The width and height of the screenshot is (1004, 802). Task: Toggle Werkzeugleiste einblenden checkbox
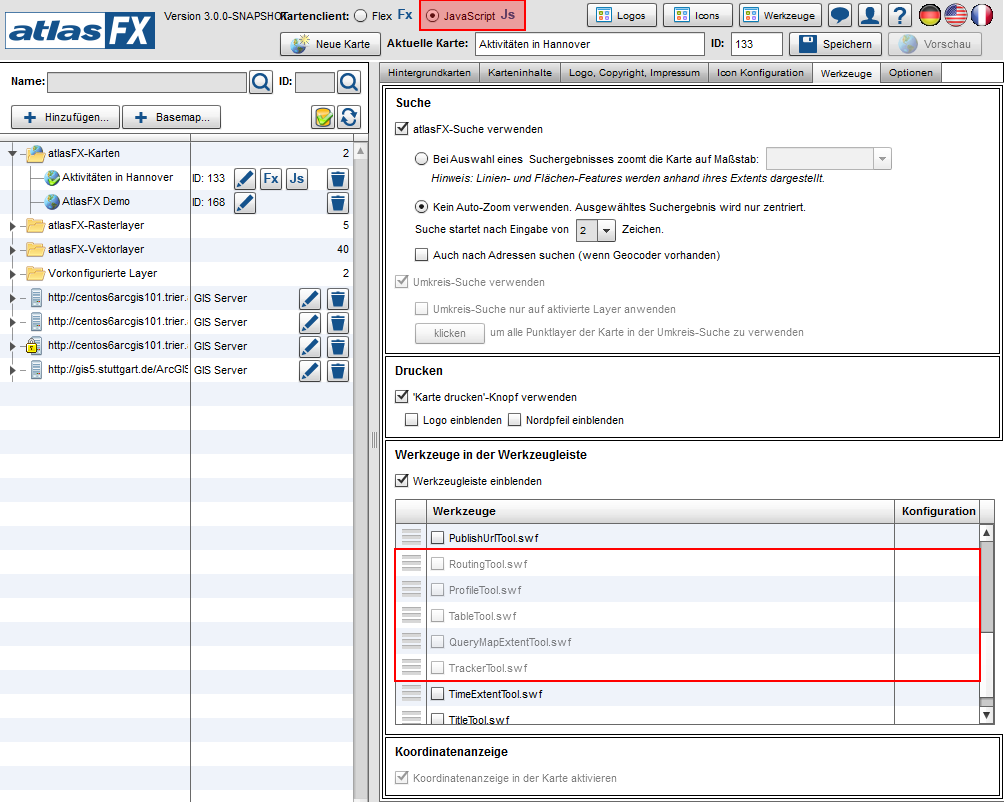point(402,481)
